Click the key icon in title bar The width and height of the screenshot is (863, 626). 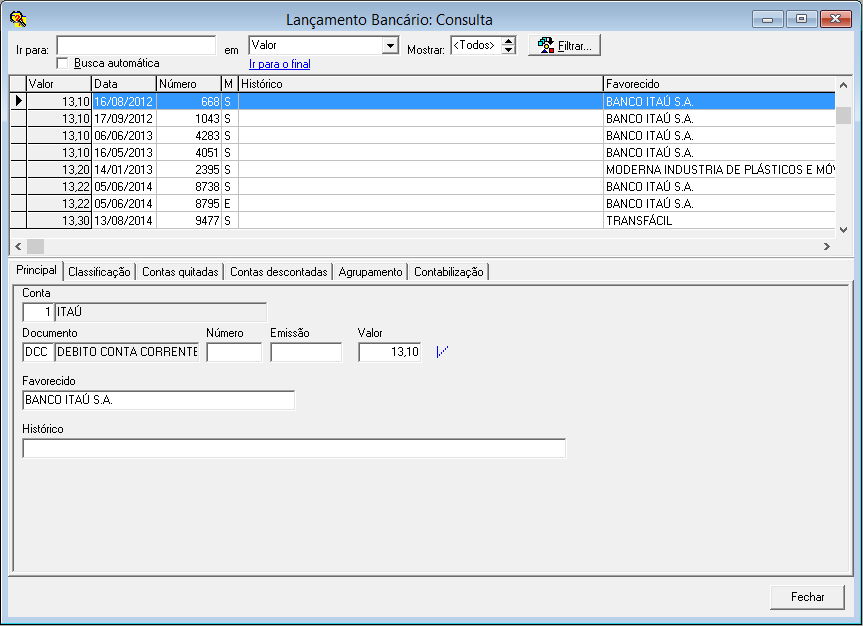[17, 18]
